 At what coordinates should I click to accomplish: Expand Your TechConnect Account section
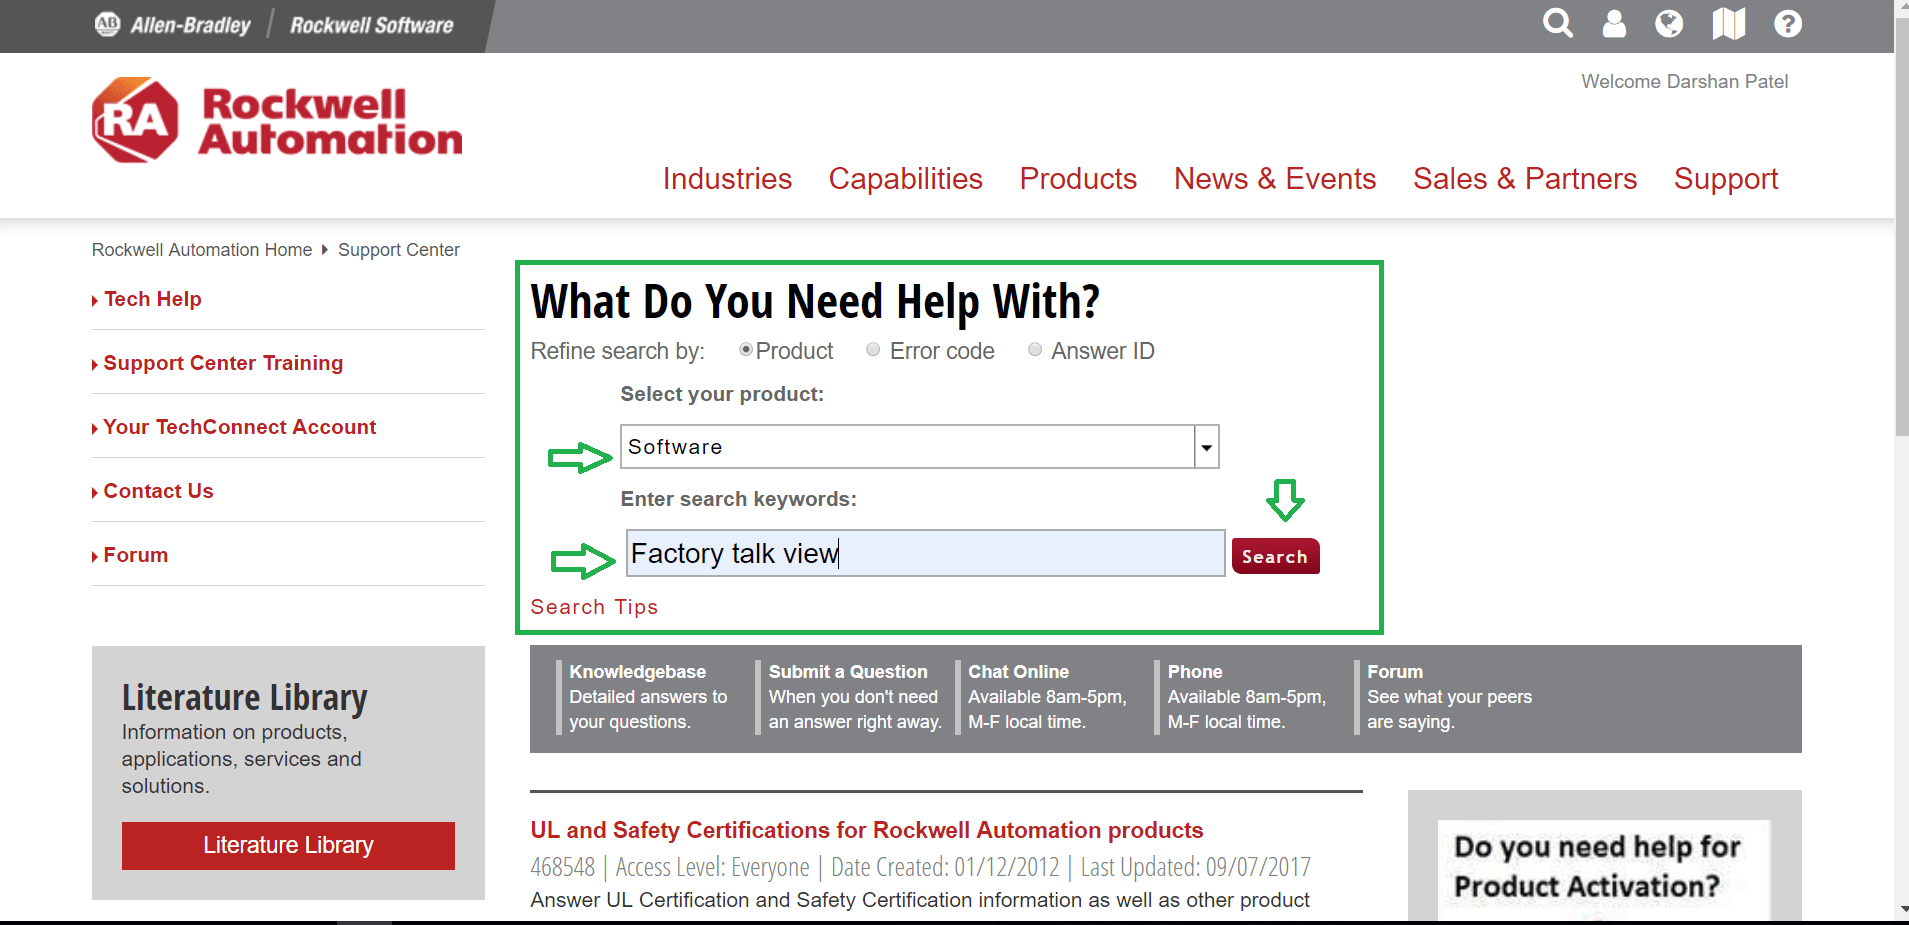(x=239, y=427)
